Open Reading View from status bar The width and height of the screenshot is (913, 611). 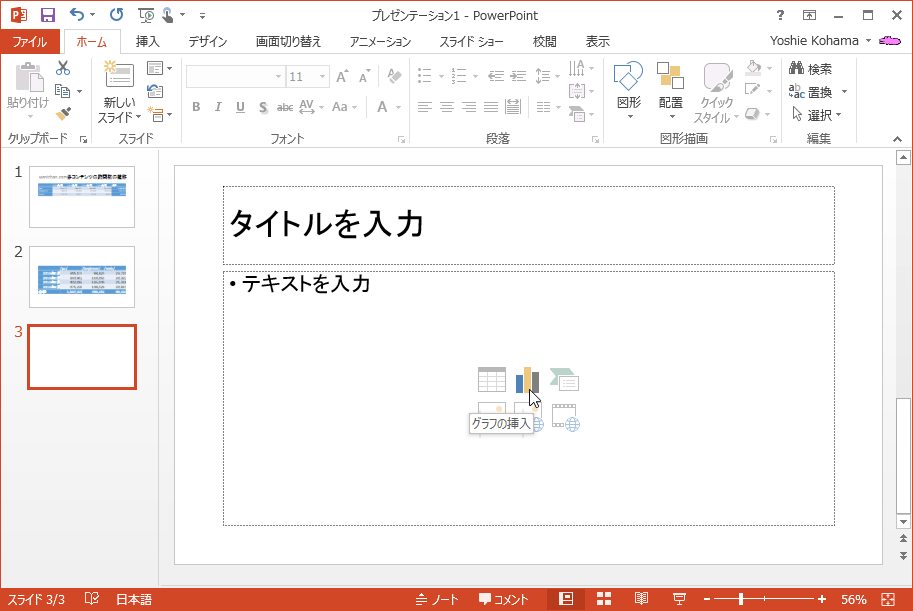coord(642,599)
